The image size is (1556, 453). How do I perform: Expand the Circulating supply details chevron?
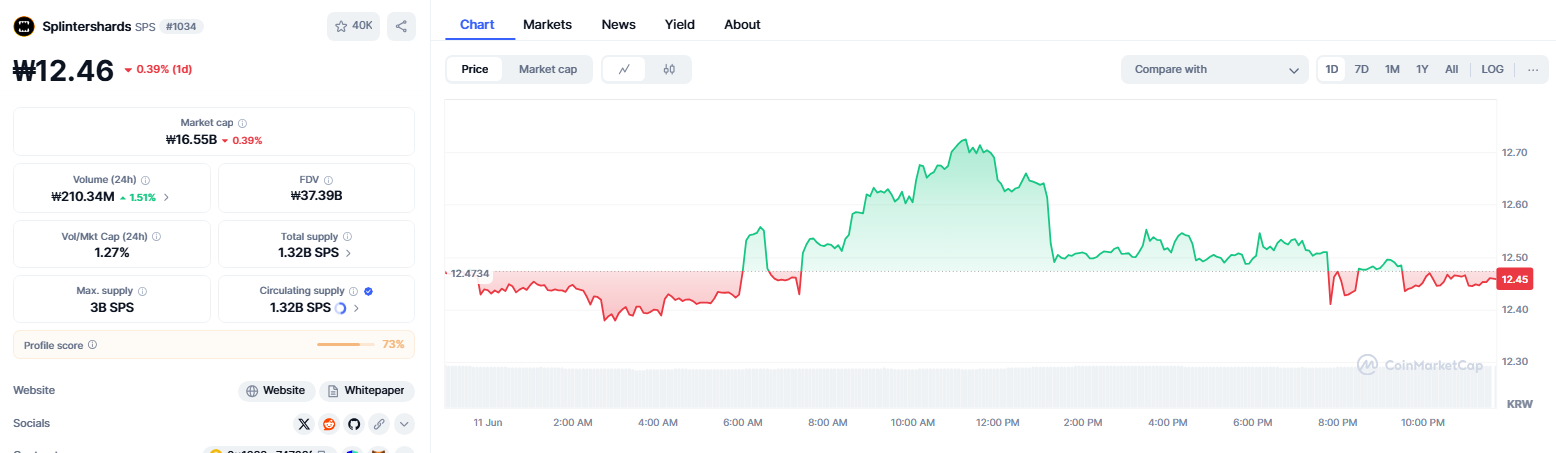[x=357, y=308]
